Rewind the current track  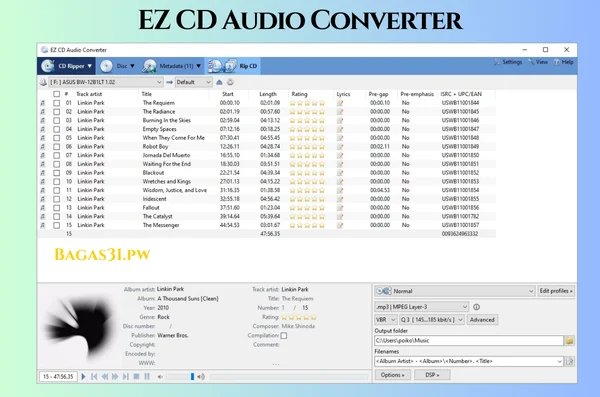pyautogui.click(x=104, y=377)
